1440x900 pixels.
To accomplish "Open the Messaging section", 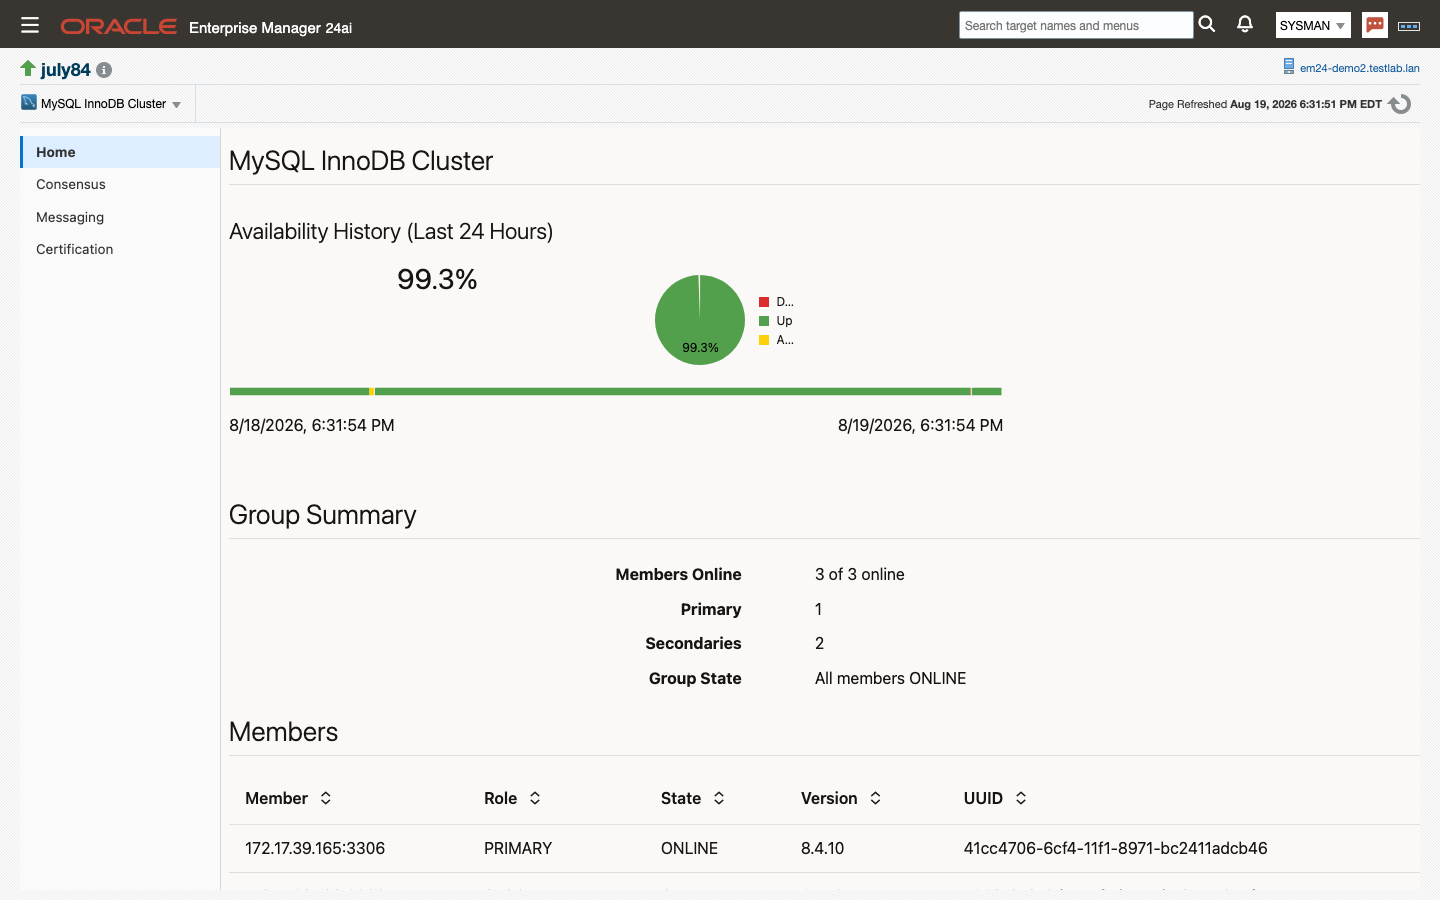I will coord(70,217).
